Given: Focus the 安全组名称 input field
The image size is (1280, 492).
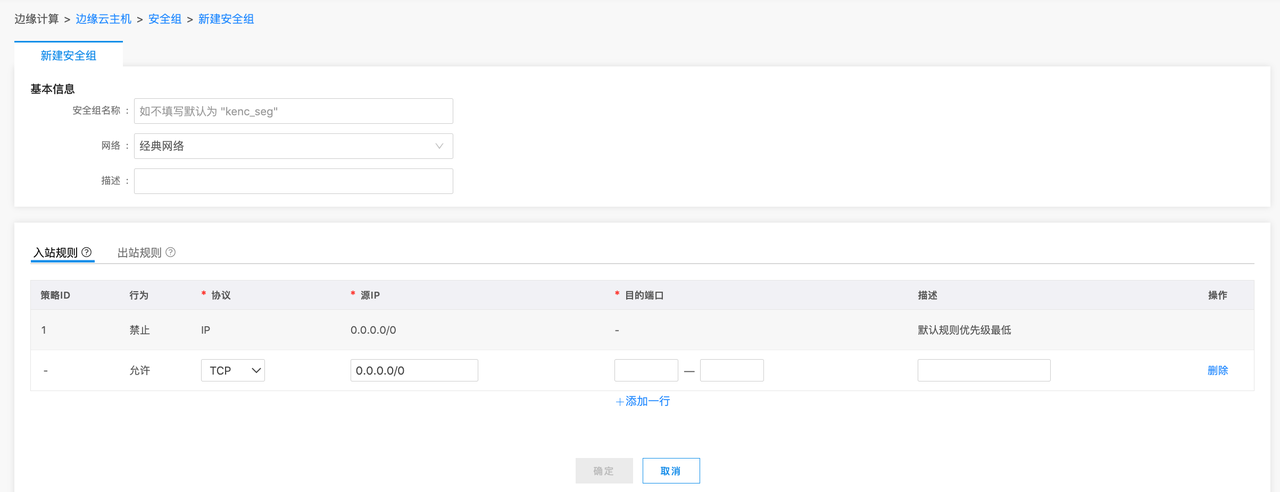Looking at the screenshot, I should coord(293,111).
